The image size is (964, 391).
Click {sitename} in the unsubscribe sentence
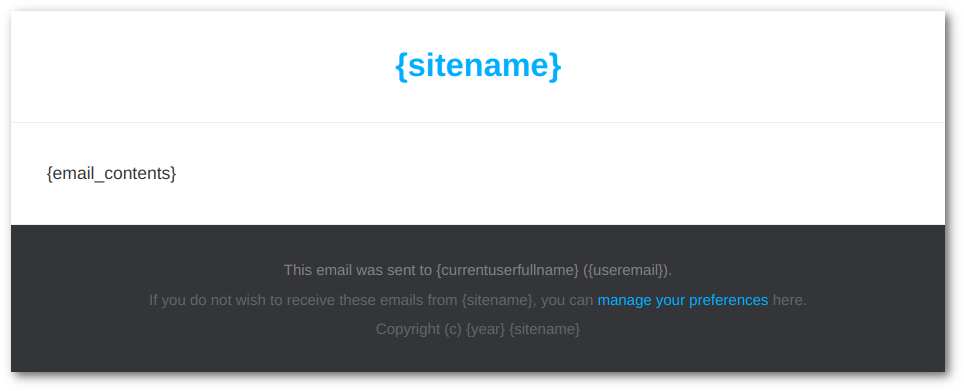click(497, 300)
